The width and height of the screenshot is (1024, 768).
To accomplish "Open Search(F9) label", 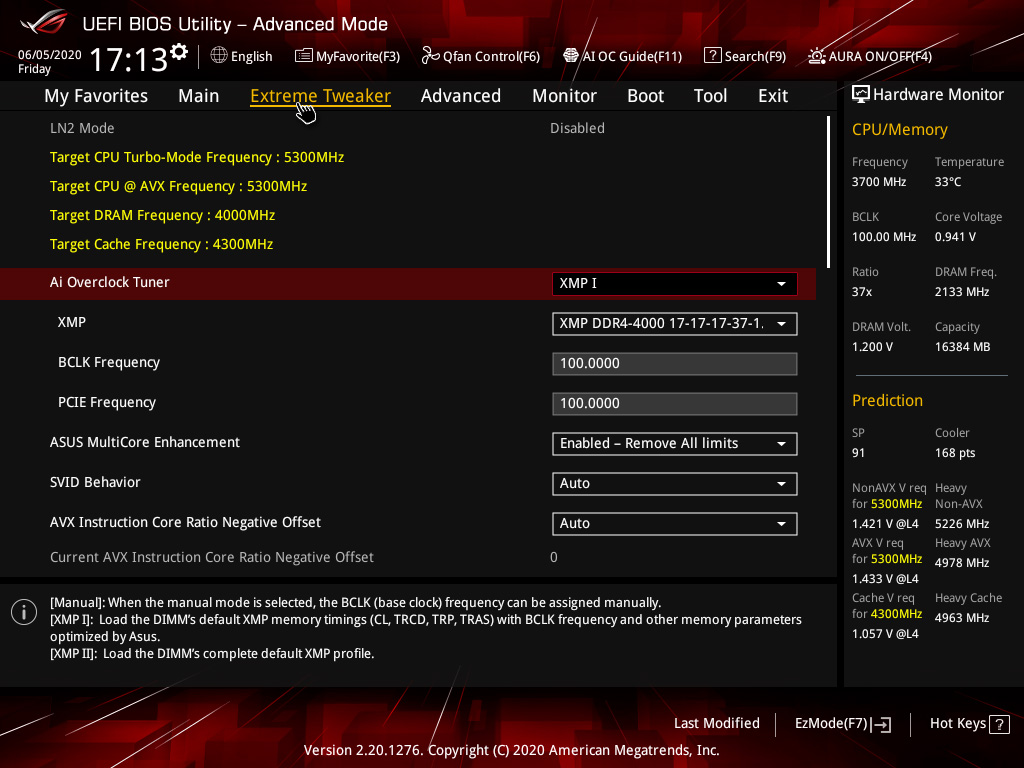I will coord(755,56).
